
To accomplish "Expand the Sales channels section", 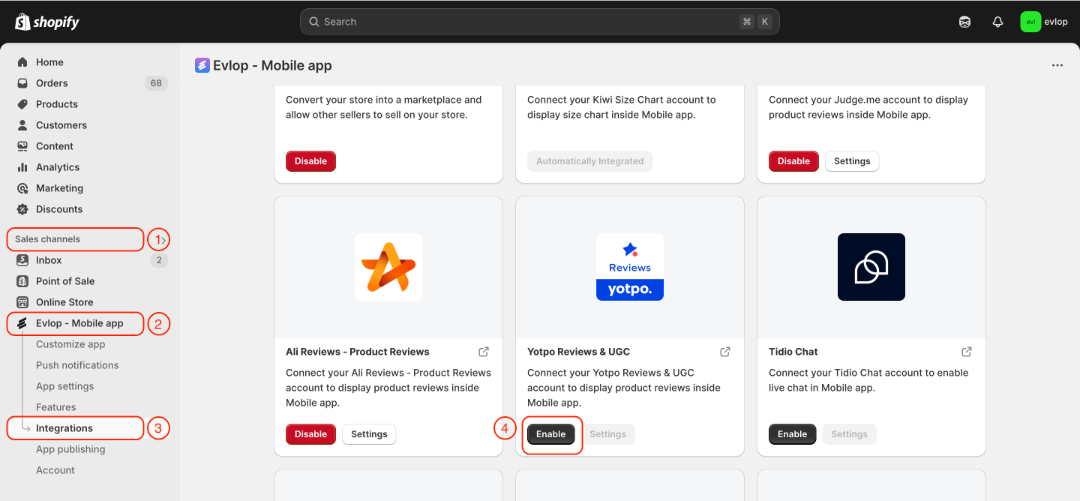I will point(75,239).
